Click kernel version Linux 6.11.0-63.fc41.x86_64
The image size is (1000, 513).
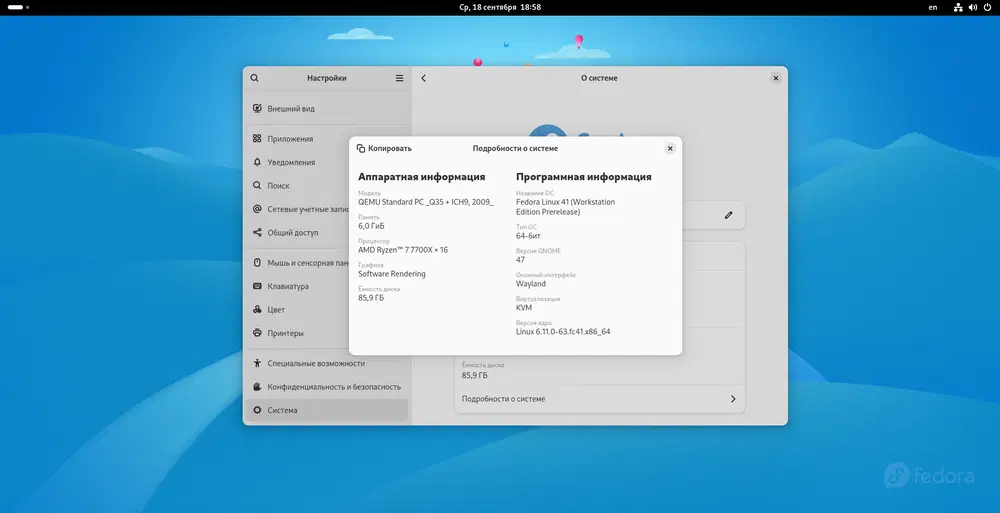(x=563, y=332)
